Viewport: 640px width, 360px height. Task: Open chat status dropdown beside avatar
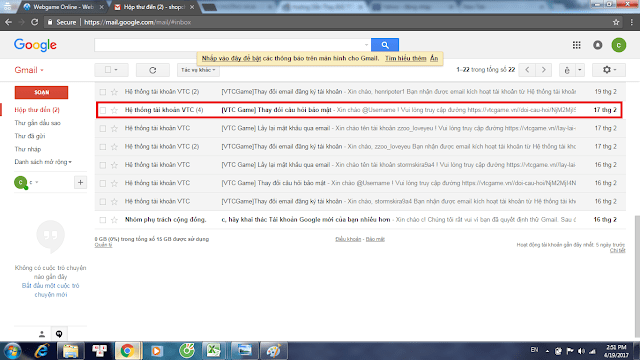37,182
